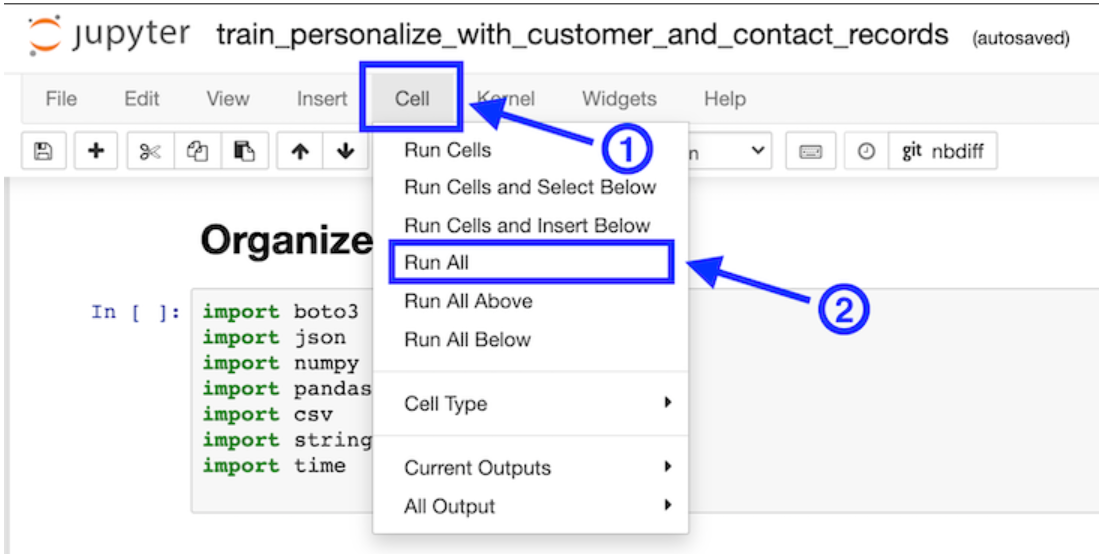The height and width of the screenshot is (554, 1102).
Task: Open the command palette keyboard icon
Action: 810,151
